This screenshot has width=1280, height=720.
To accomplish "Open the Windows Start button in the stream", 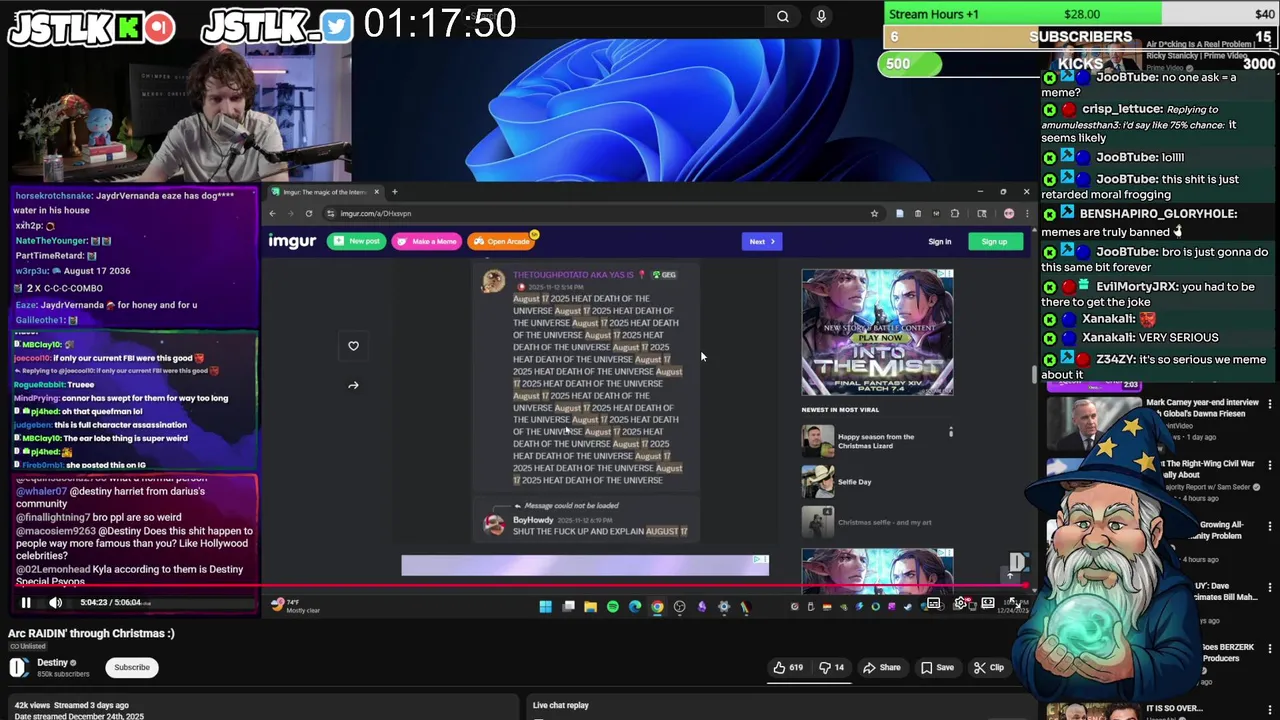I will [x=545, y=606].
